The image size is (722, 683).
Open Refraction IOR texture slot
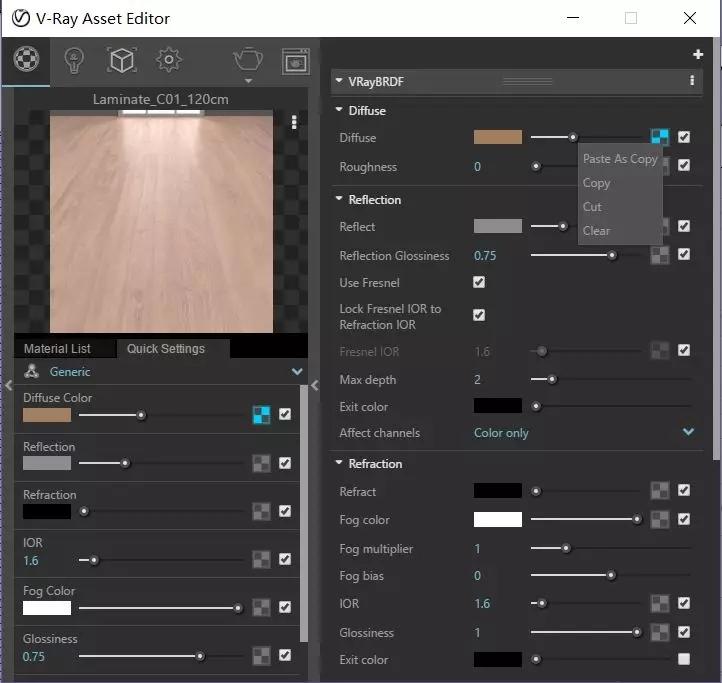tap(659, 603)
